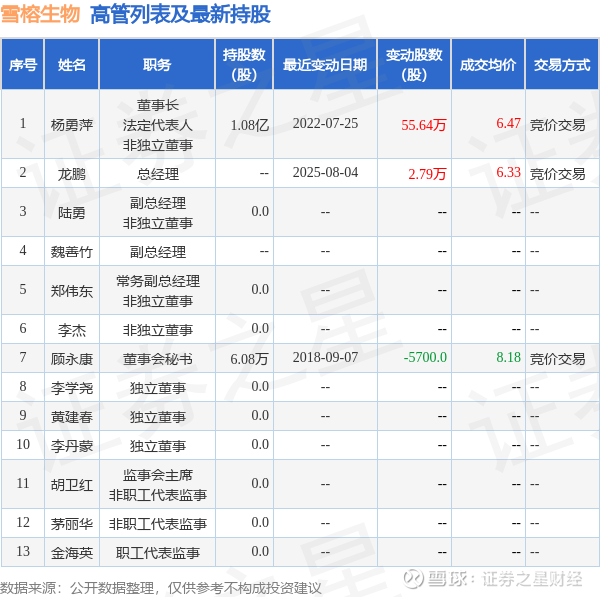Click the name 顾永康

(72, 359)
